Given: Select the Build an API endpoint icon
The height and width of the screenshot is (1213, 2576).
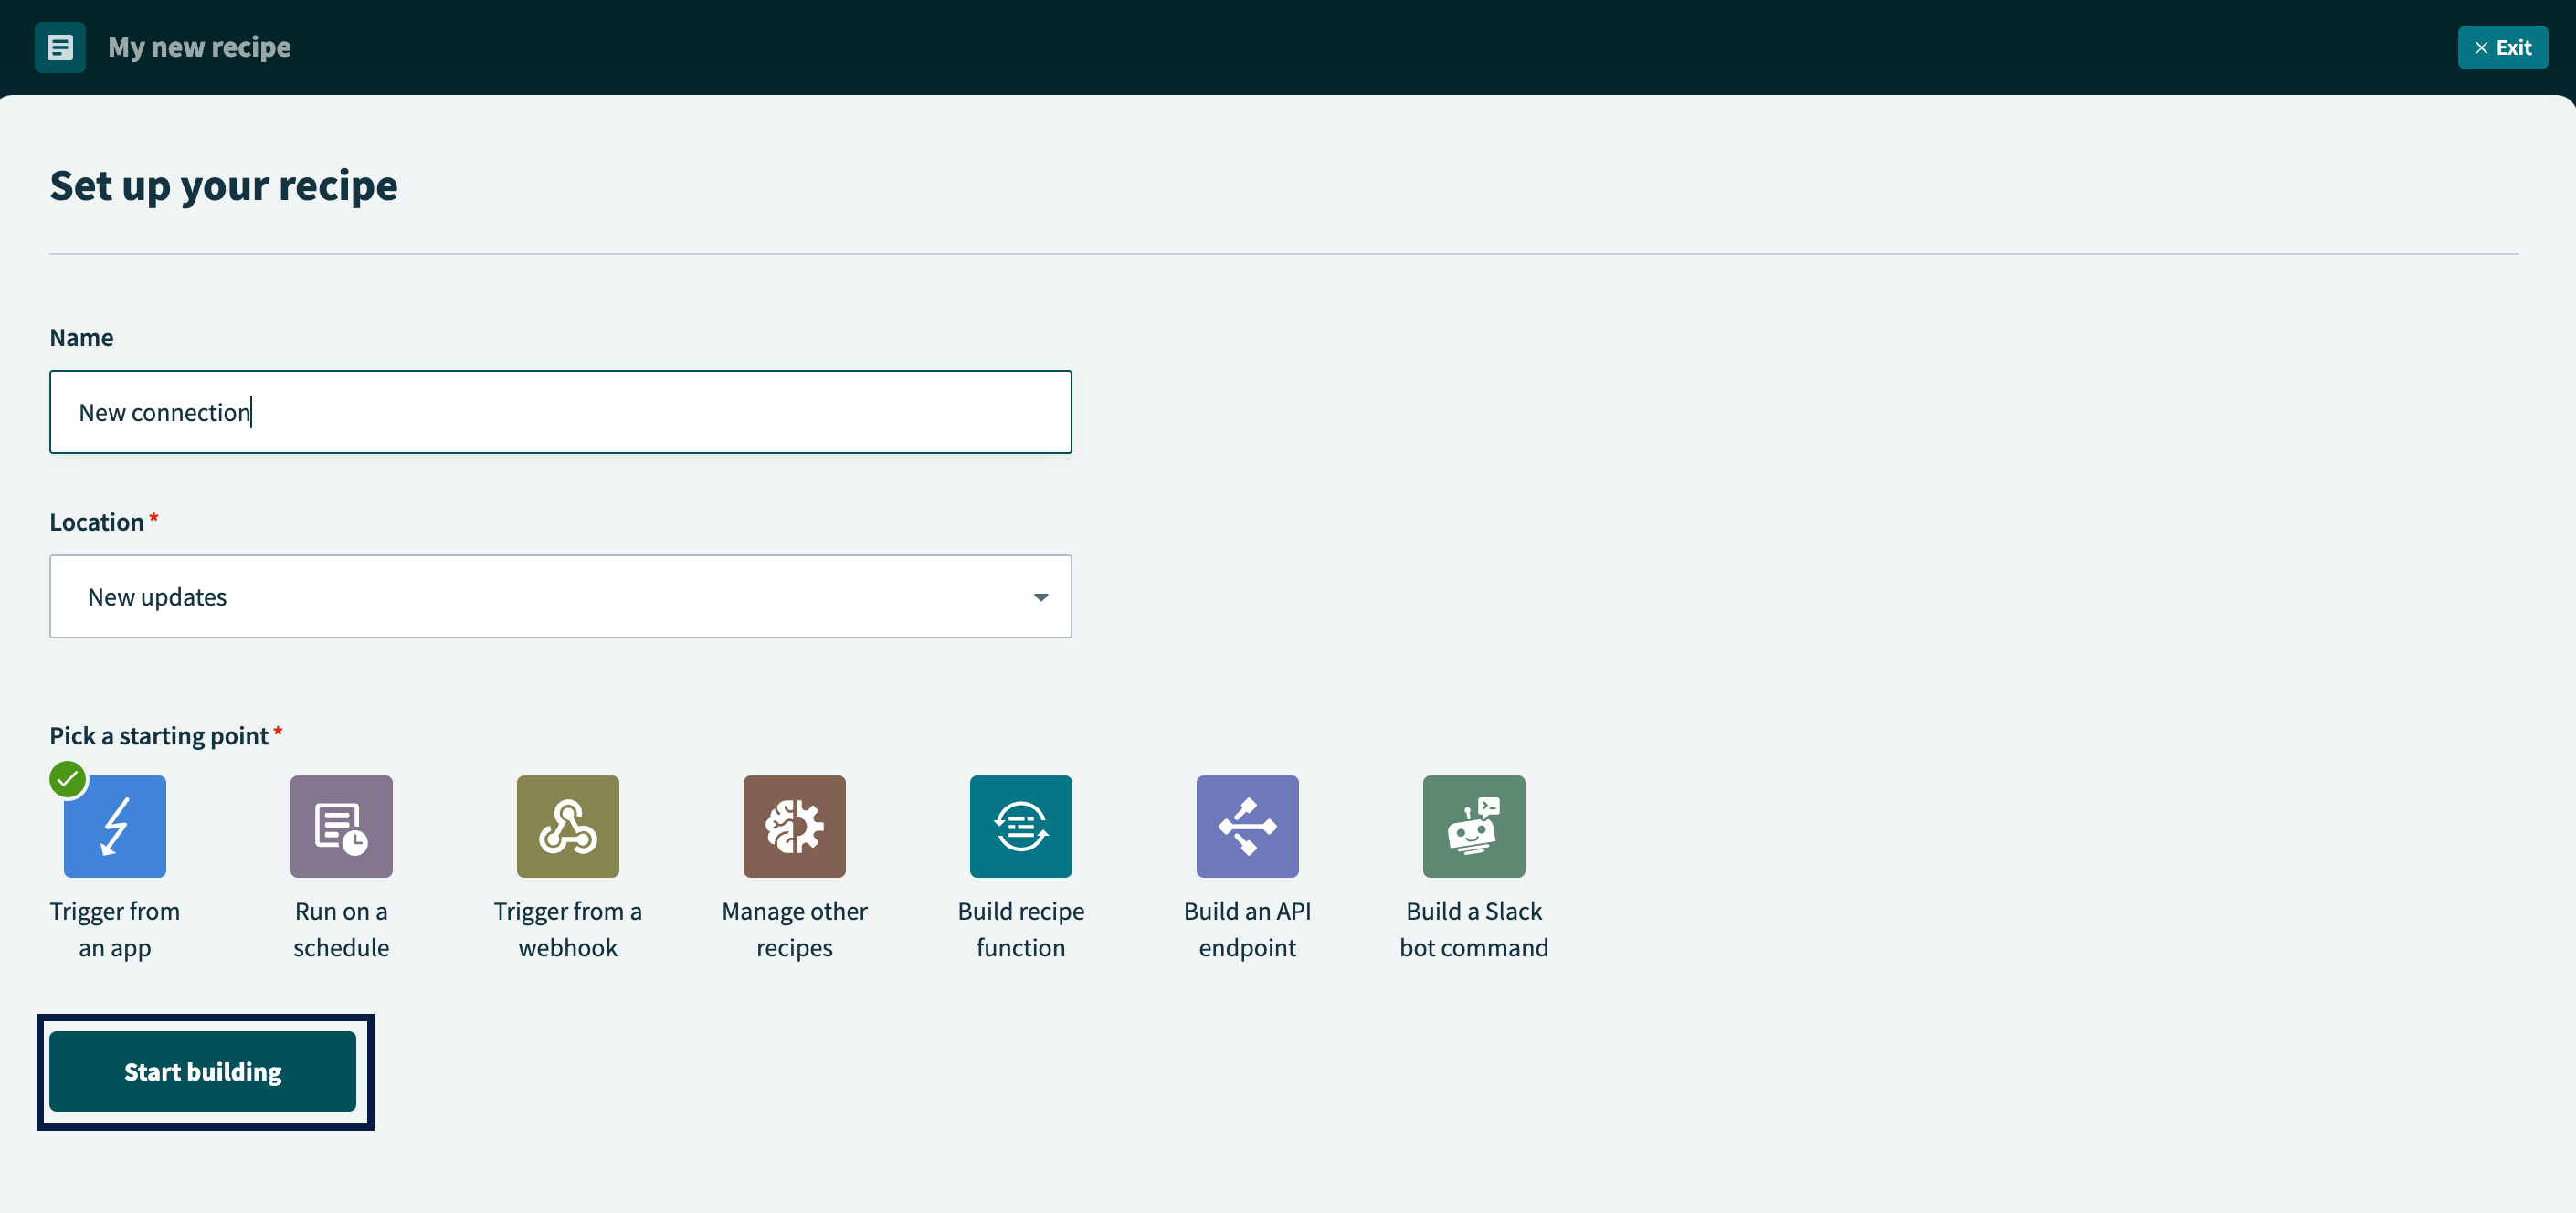Looking at the screenshot, I should point(1247,826).
